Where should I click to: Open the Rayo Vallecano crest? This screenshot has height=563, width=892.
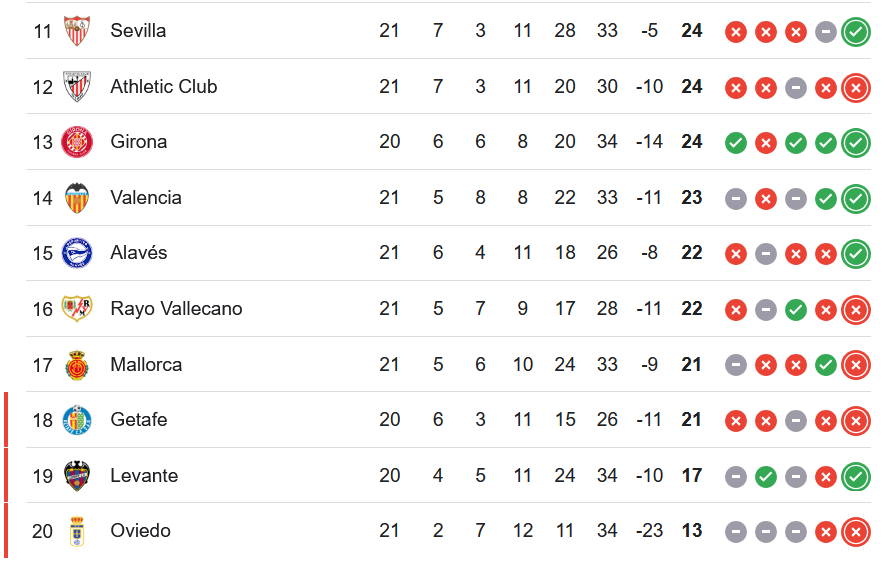[77, 309]
